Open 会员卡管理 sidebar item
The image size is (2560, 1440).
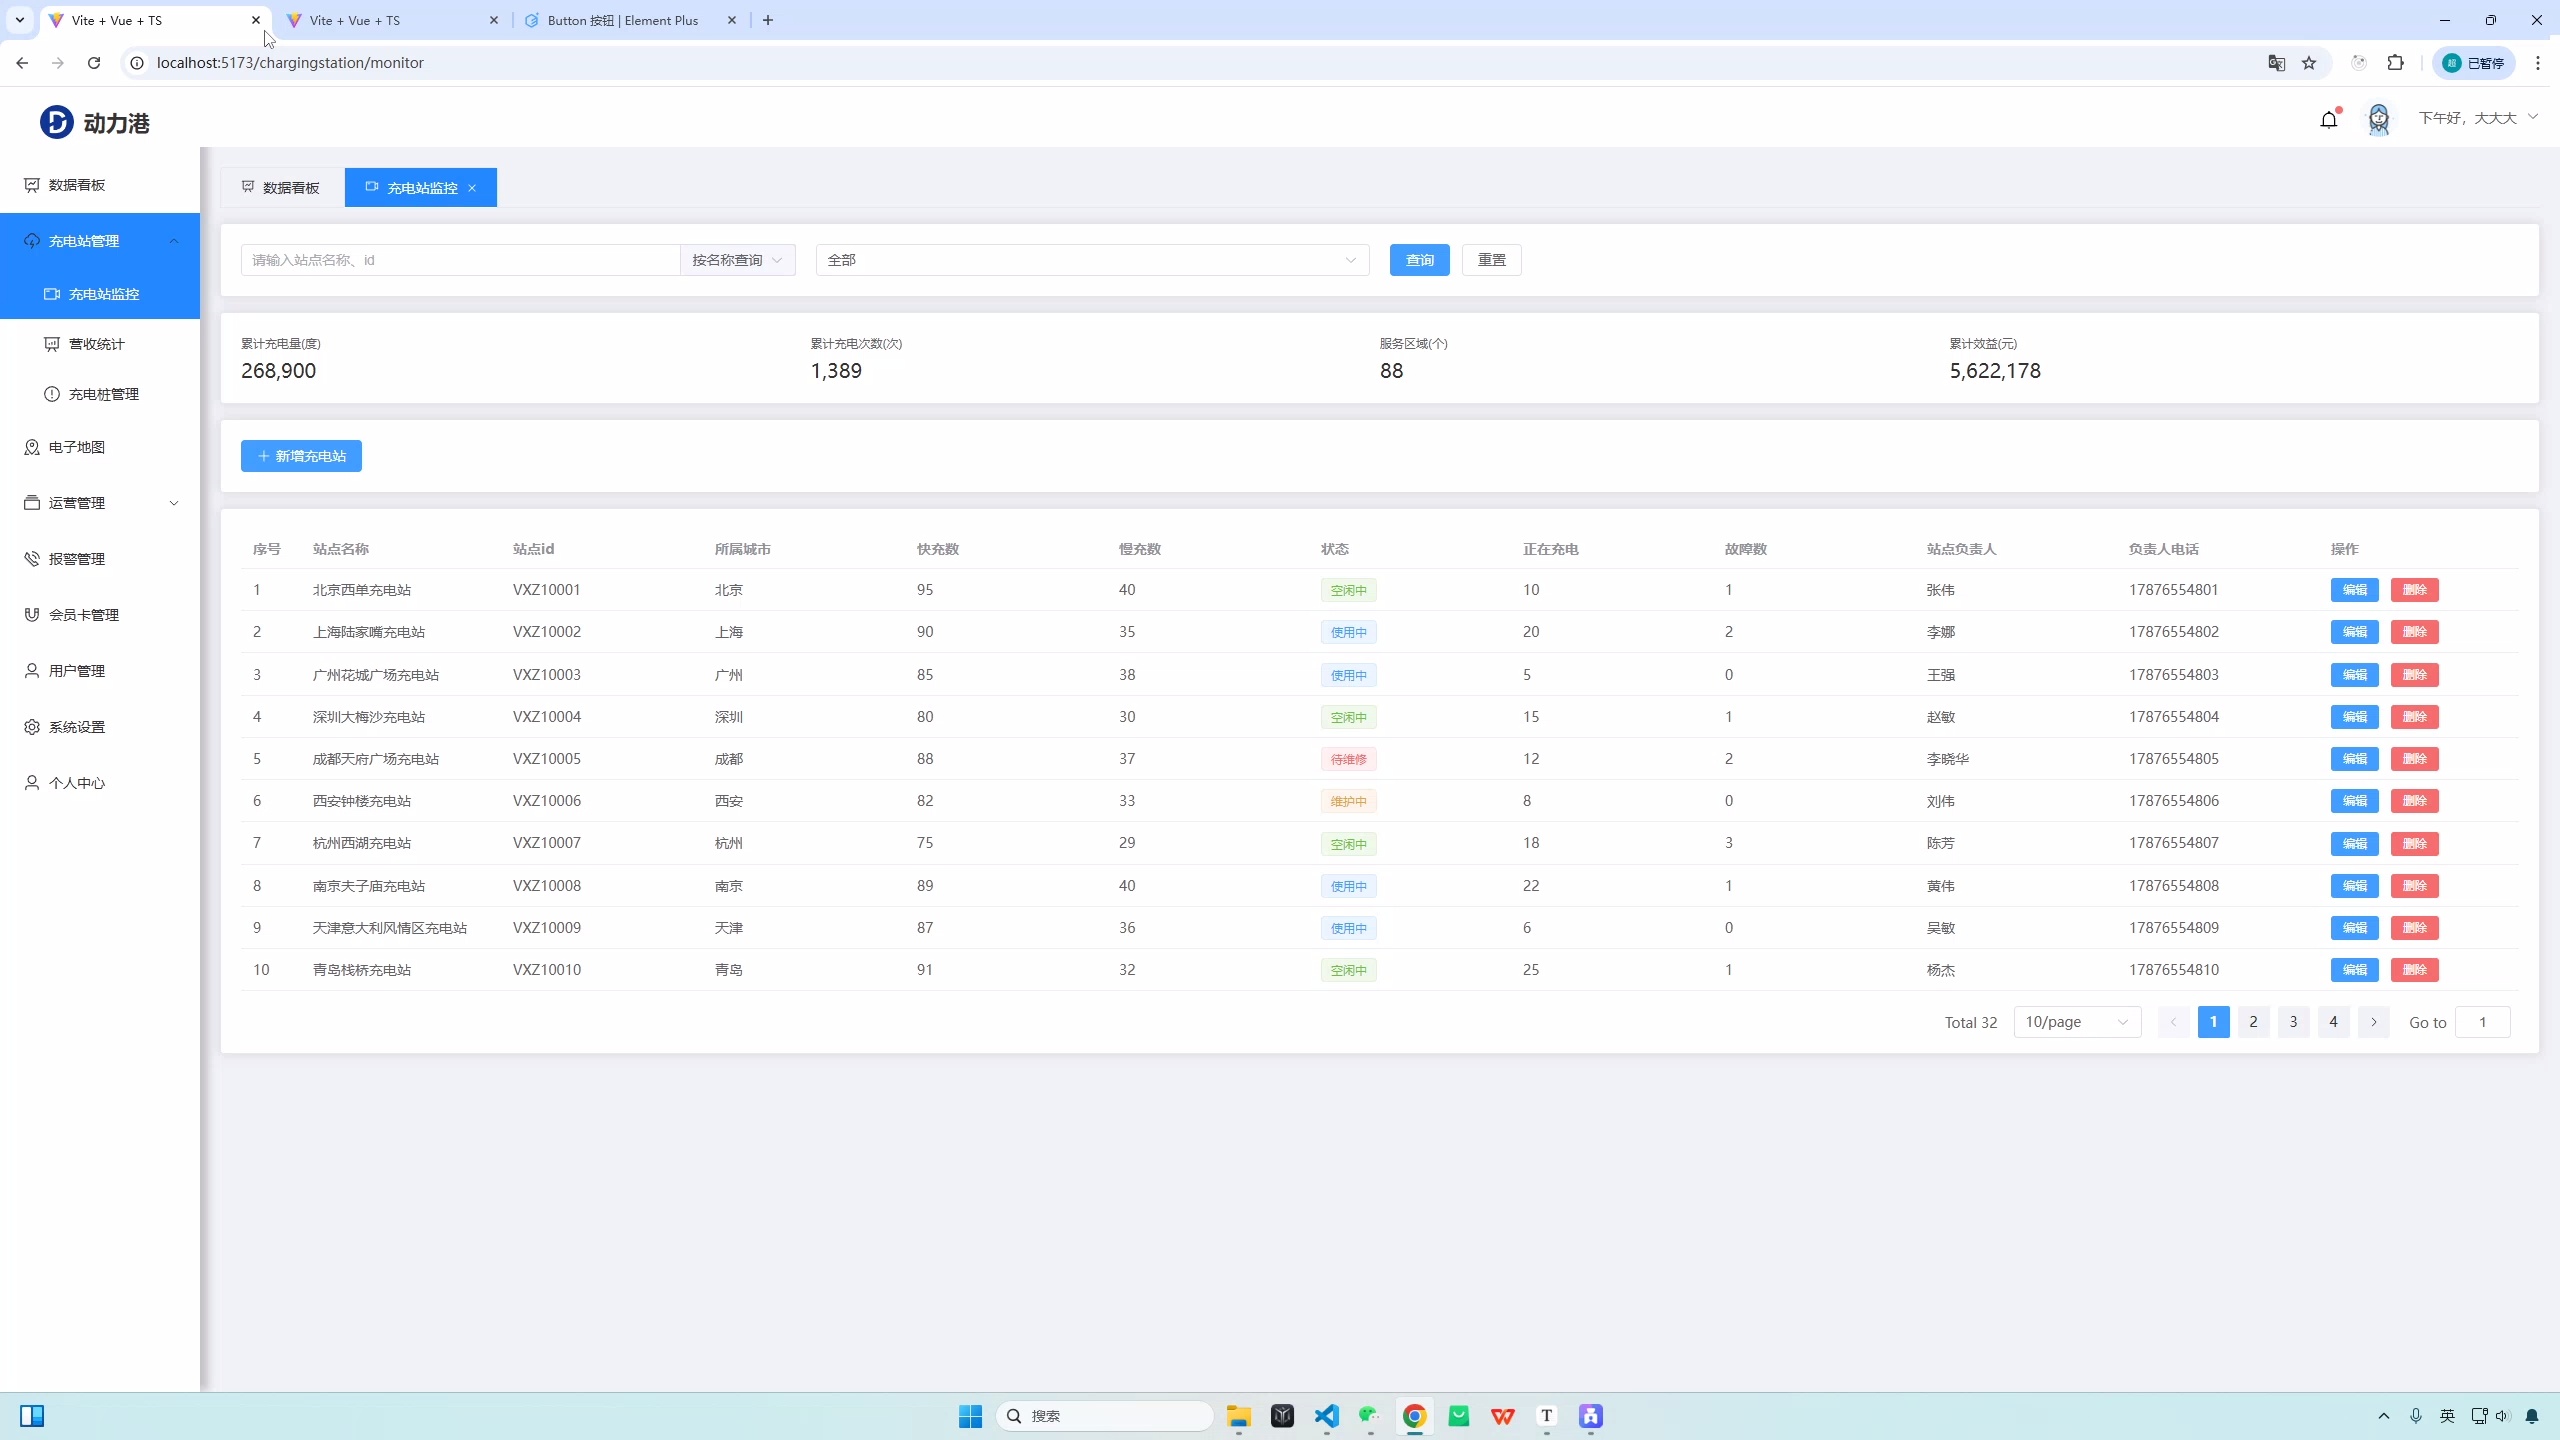tap(84, 615)
